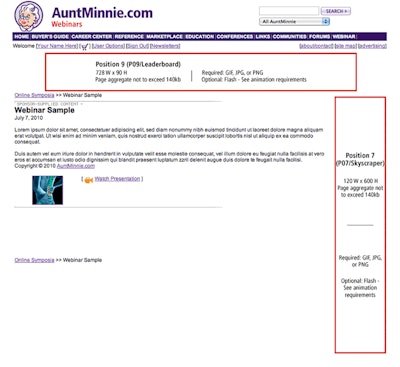The height and width of the screenshot is (367, 400).
Task: Click the Position 7 Skyscraper ad
Action: tap(360, 225)
